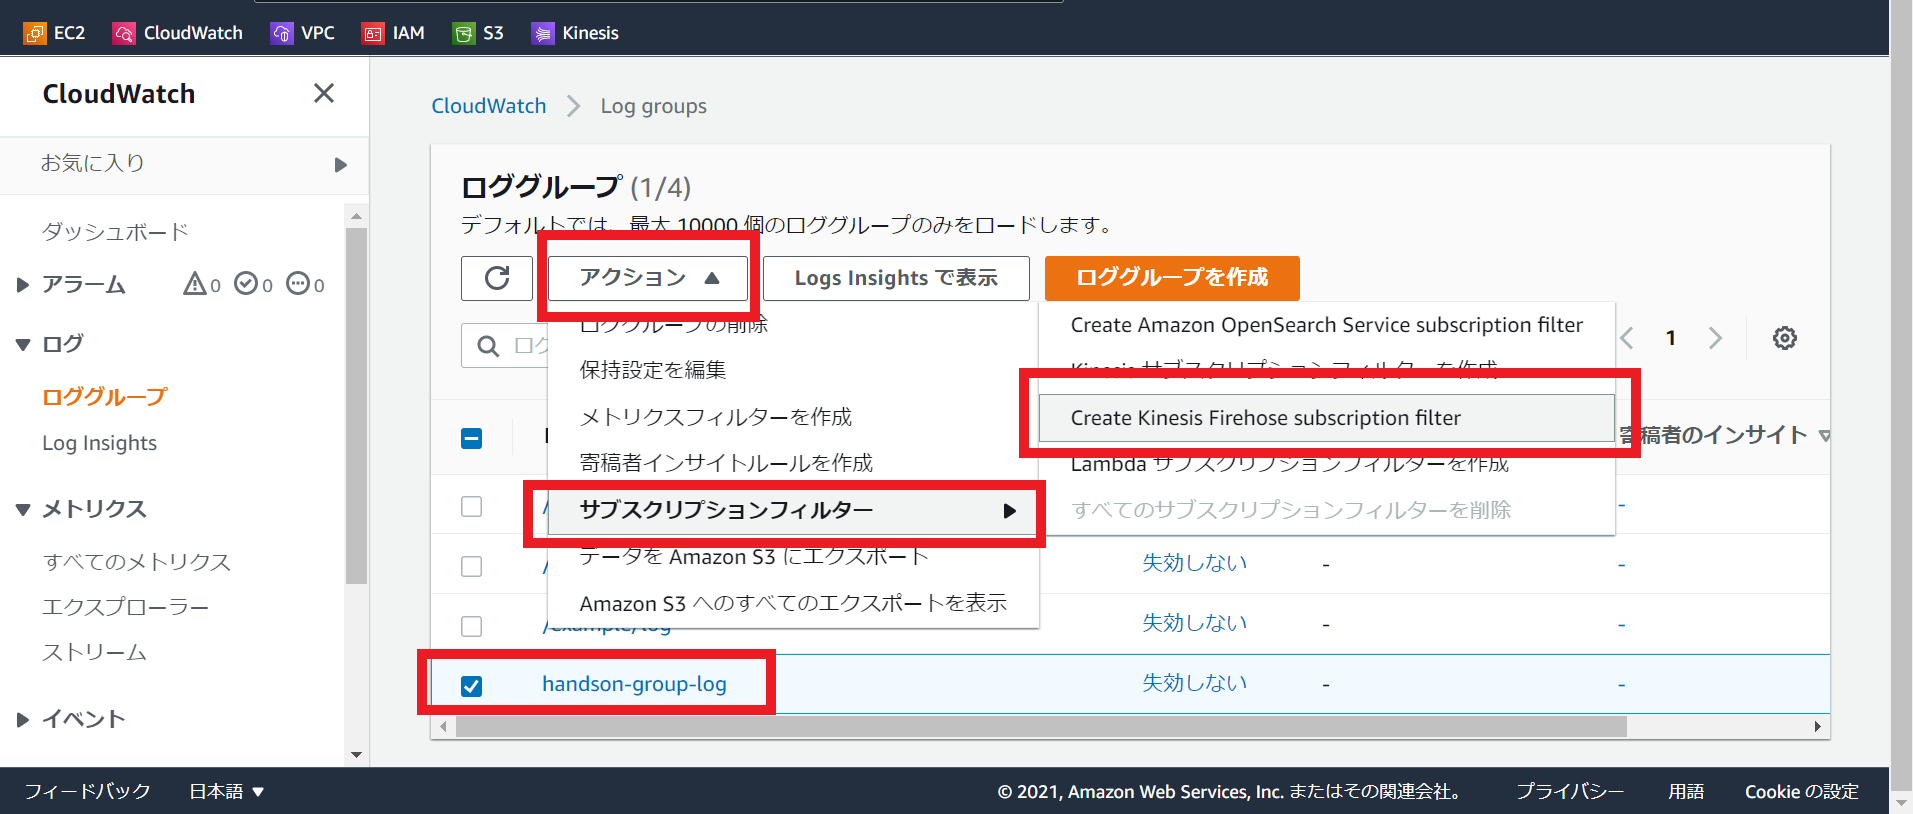Expand the アラーム sidebar section
This screenshot has width=1913, height=814.
coord(23,285)
